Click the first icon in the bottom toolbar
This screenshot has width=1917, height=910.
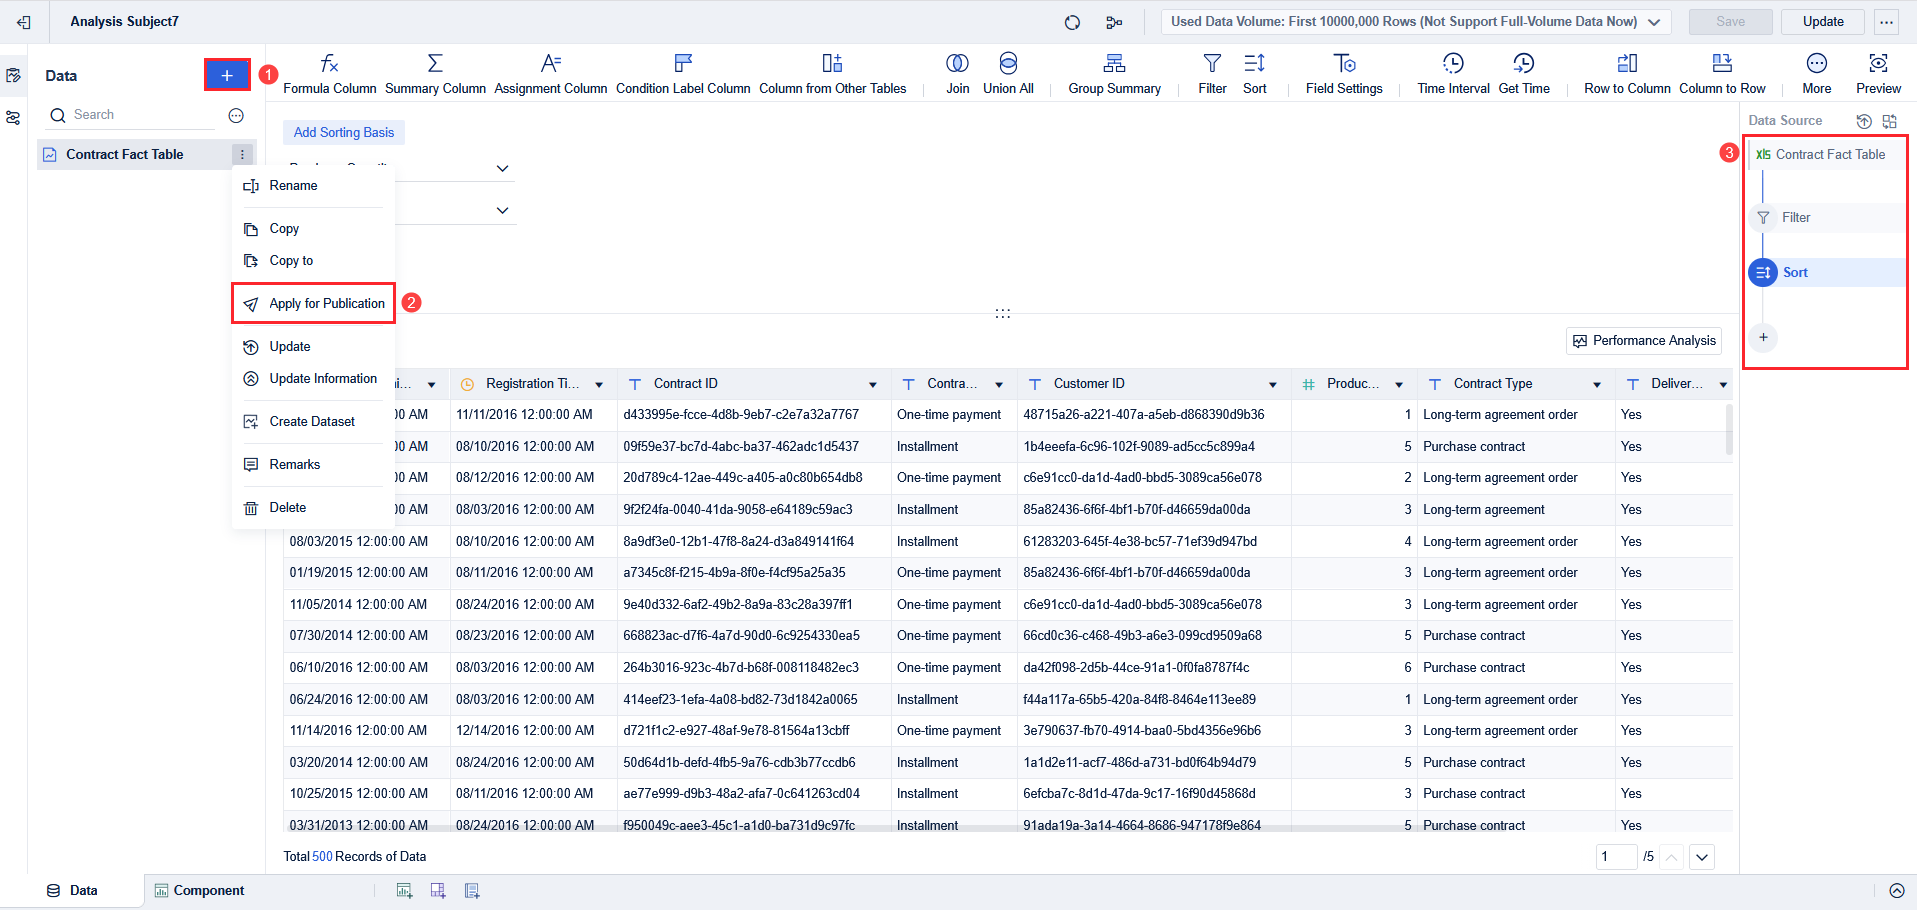point(404,890)
